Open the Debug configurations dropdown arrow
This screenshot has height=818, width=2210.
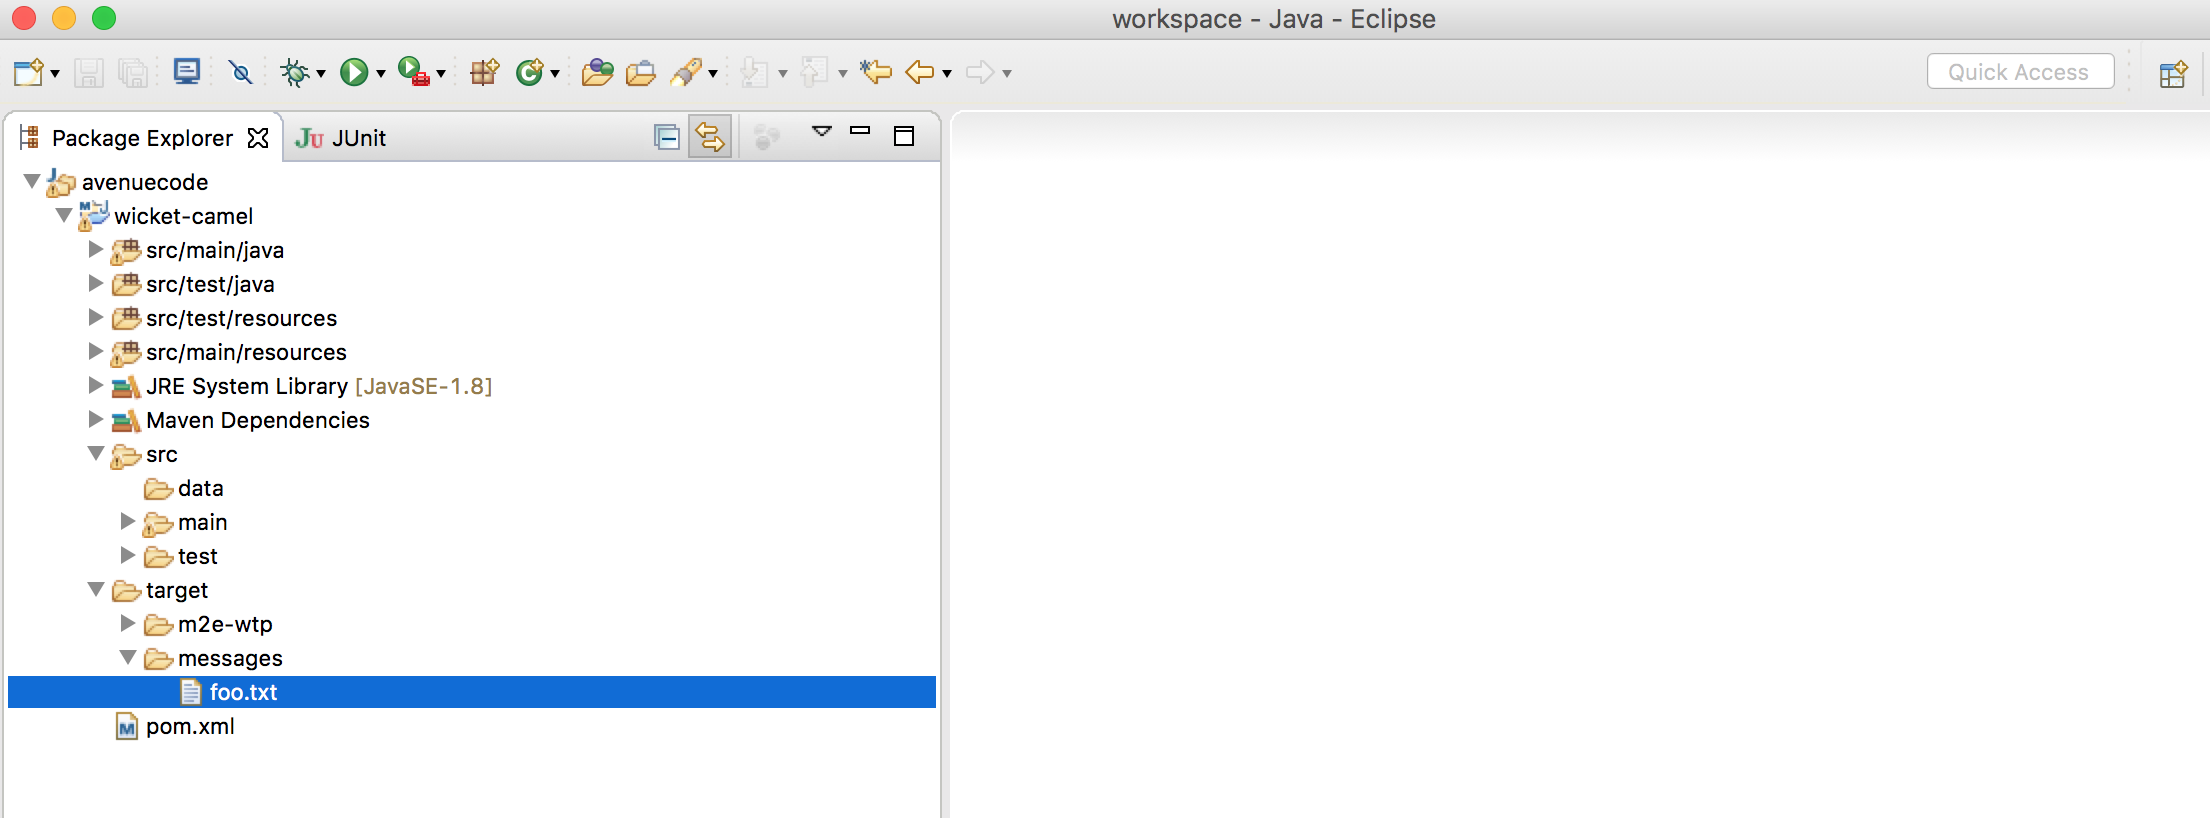coord(321,73)
